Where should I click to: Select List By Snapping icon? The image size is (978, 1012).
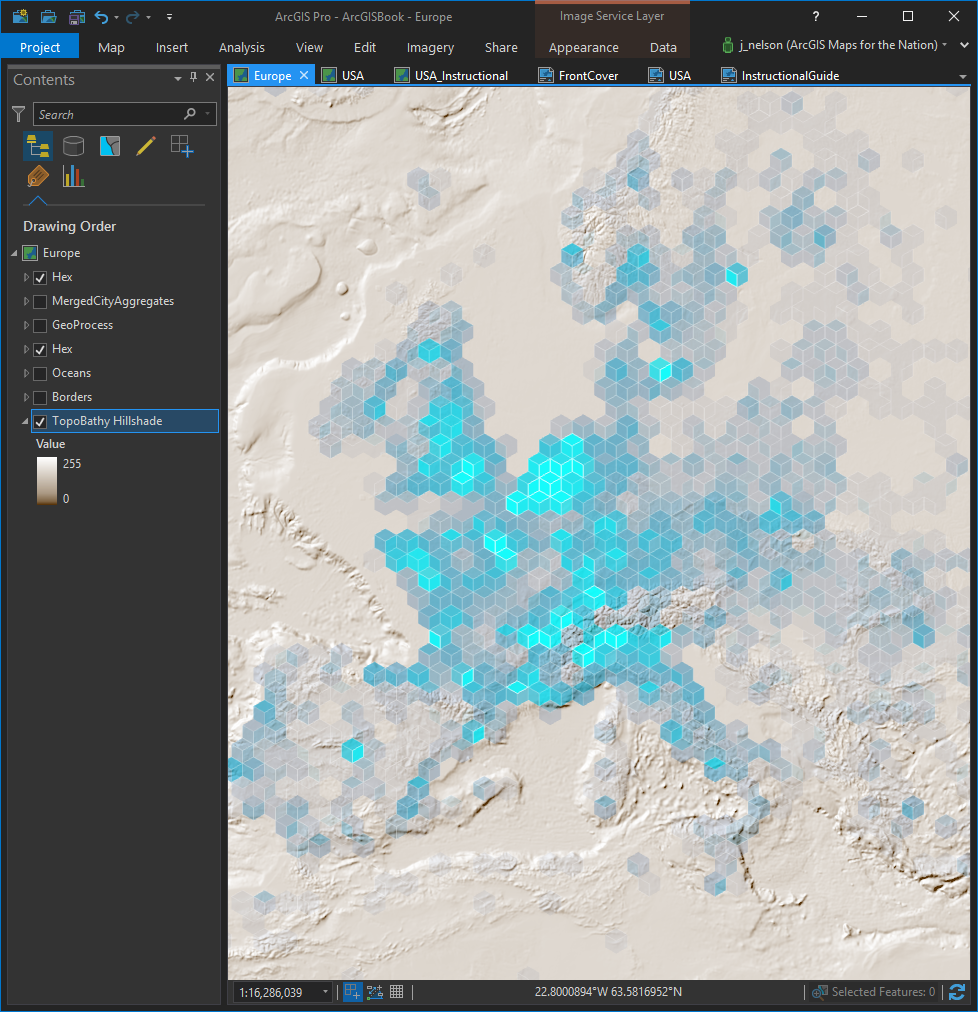click(x=182, y=146)
